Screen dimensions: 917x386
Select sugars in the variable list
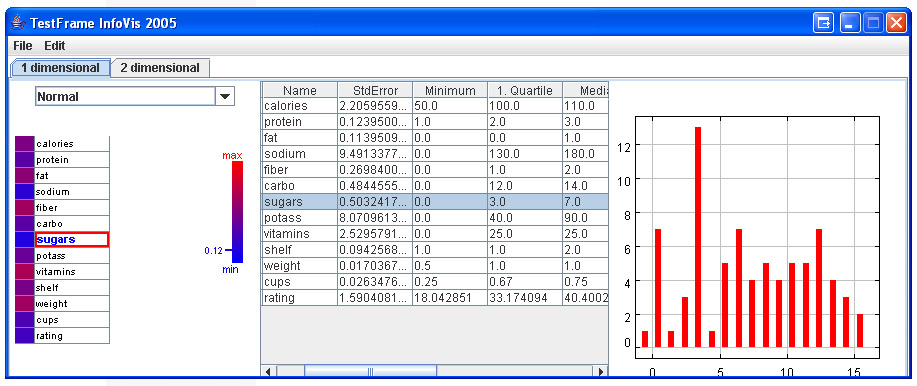72,239
